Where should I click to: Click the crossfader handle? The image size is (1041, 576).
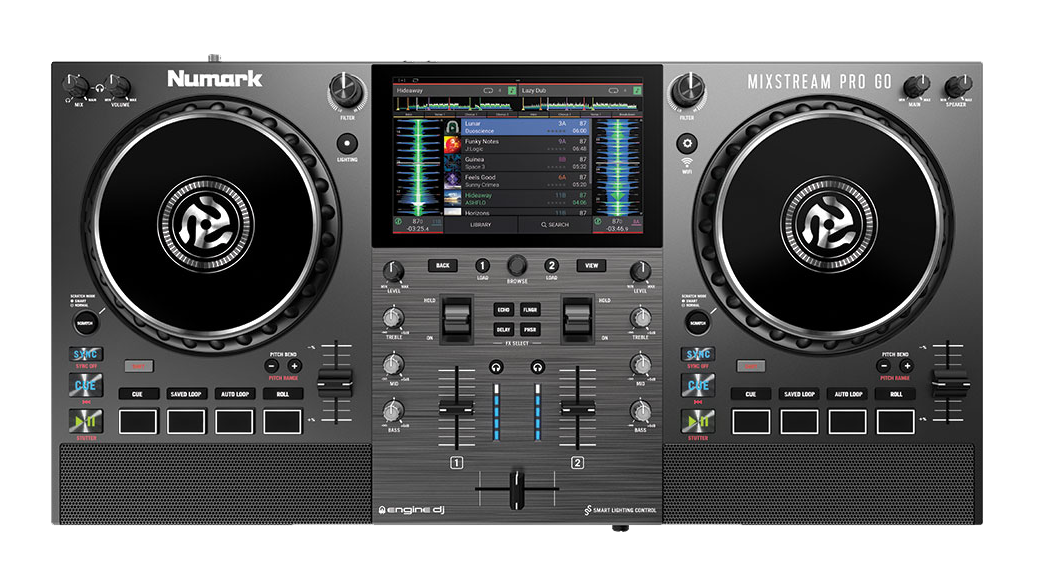[x=517, y=490]
